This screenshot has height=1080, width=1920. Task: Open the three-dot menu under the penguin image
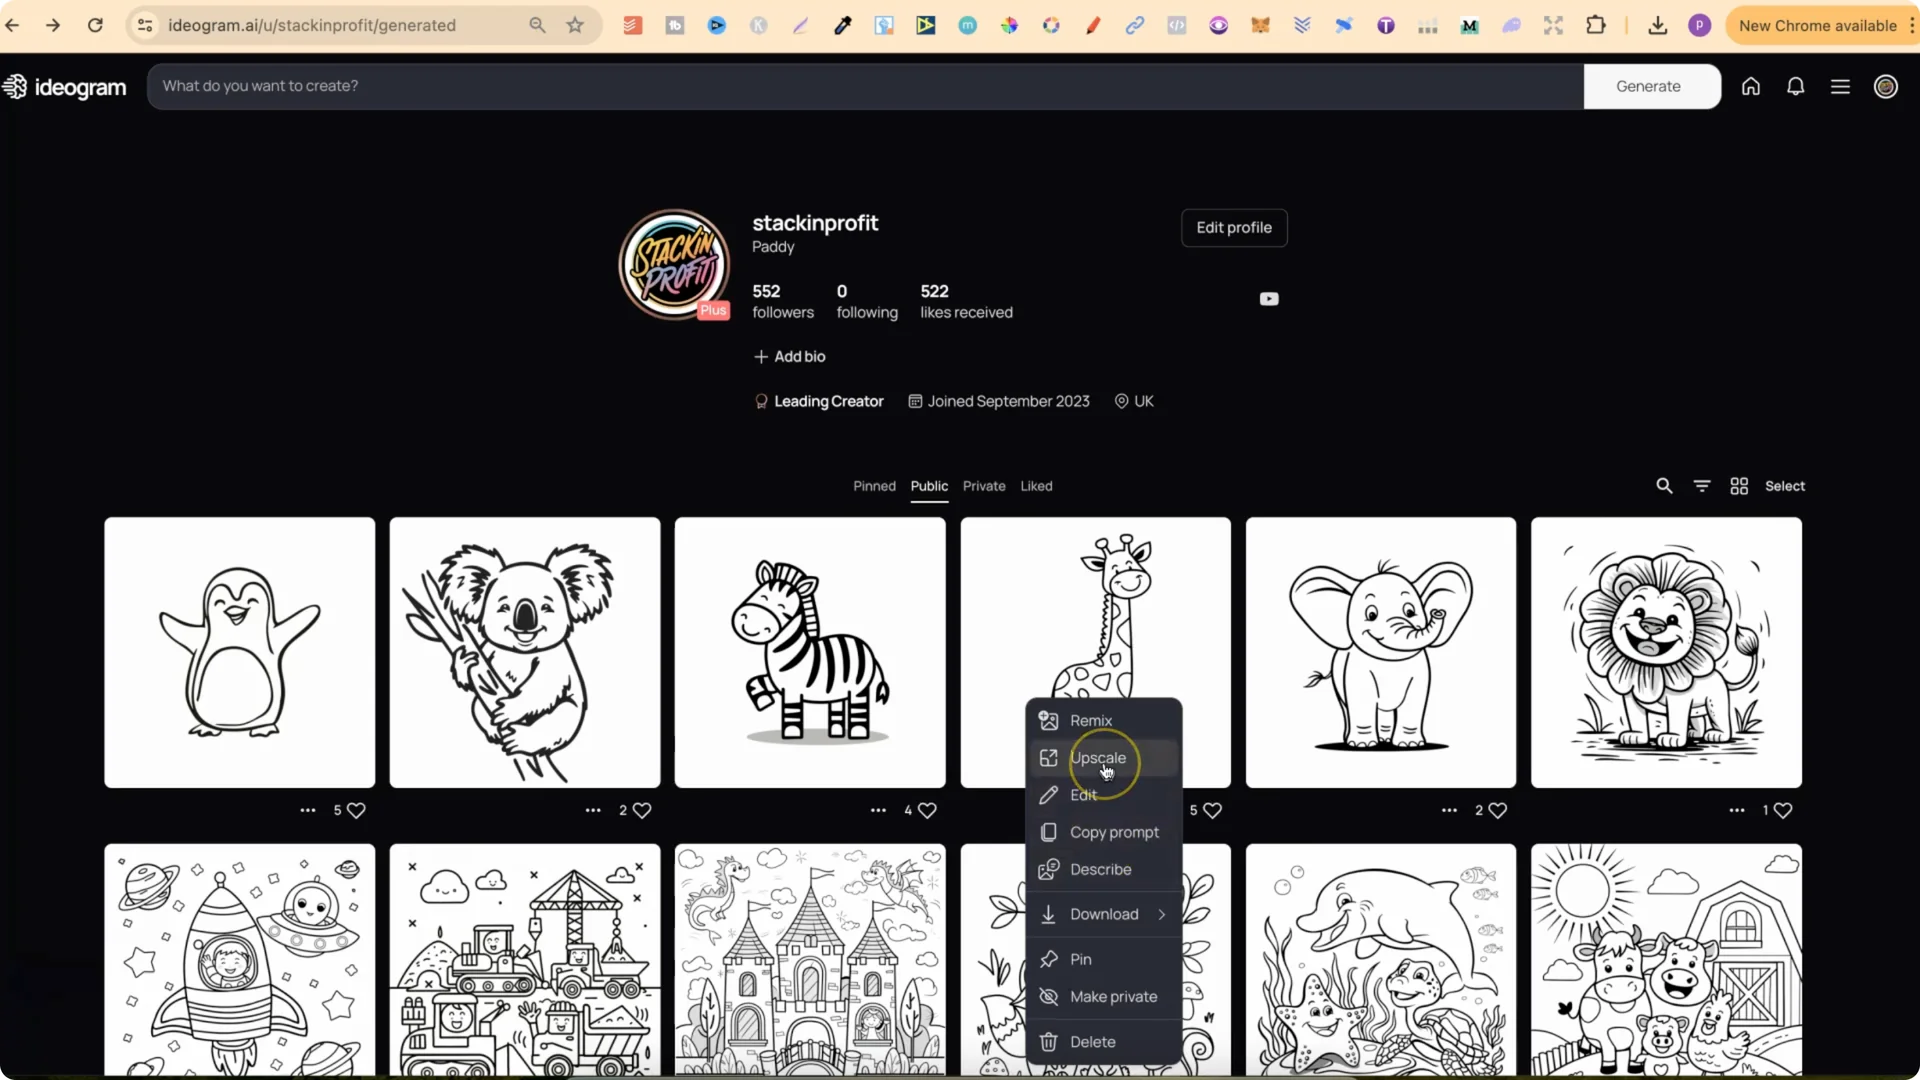[307, 810]
